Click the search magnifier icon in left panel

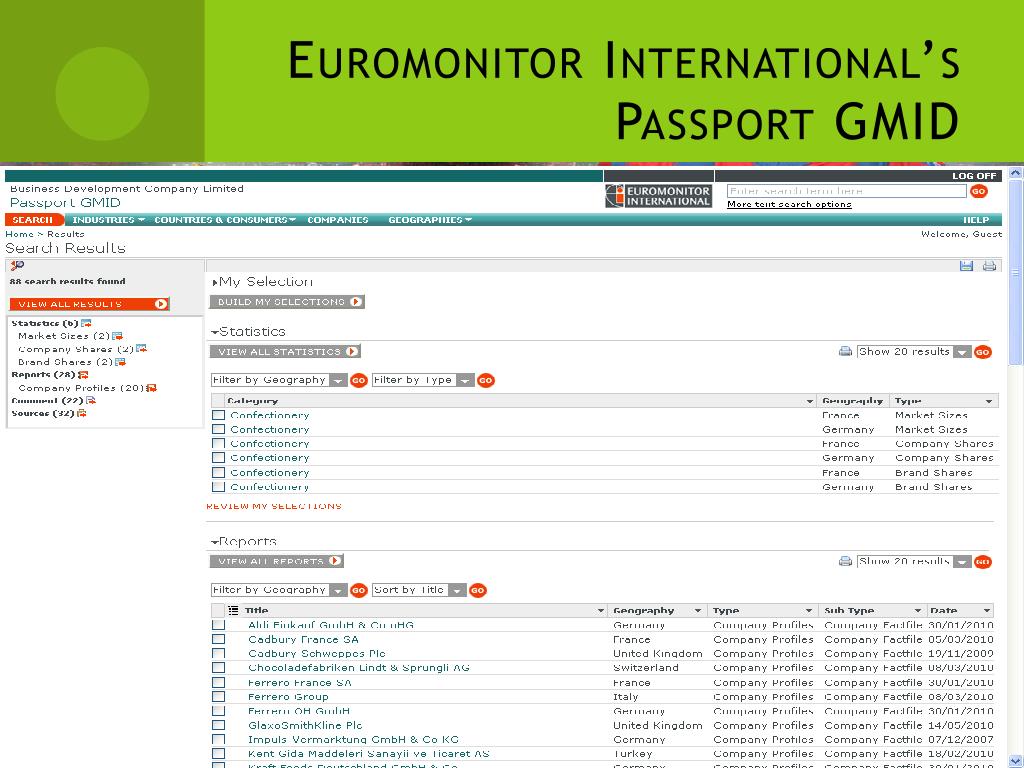point(18,266)
